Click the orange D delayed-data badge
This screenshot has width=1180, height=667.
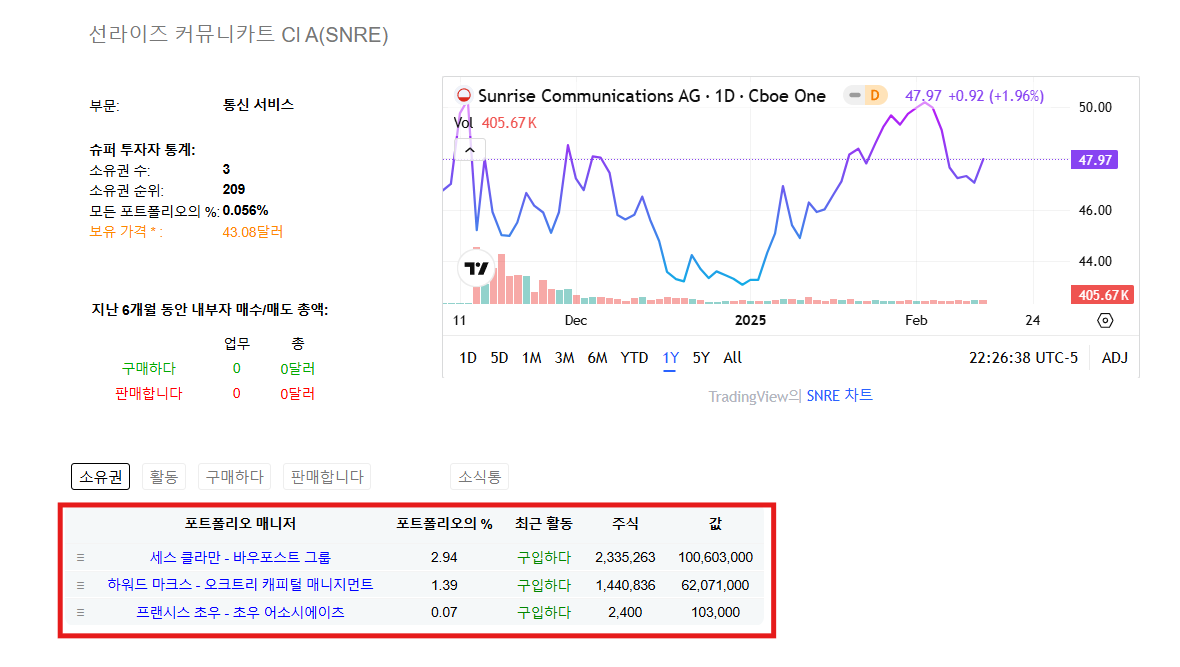(x=874, y=96)
